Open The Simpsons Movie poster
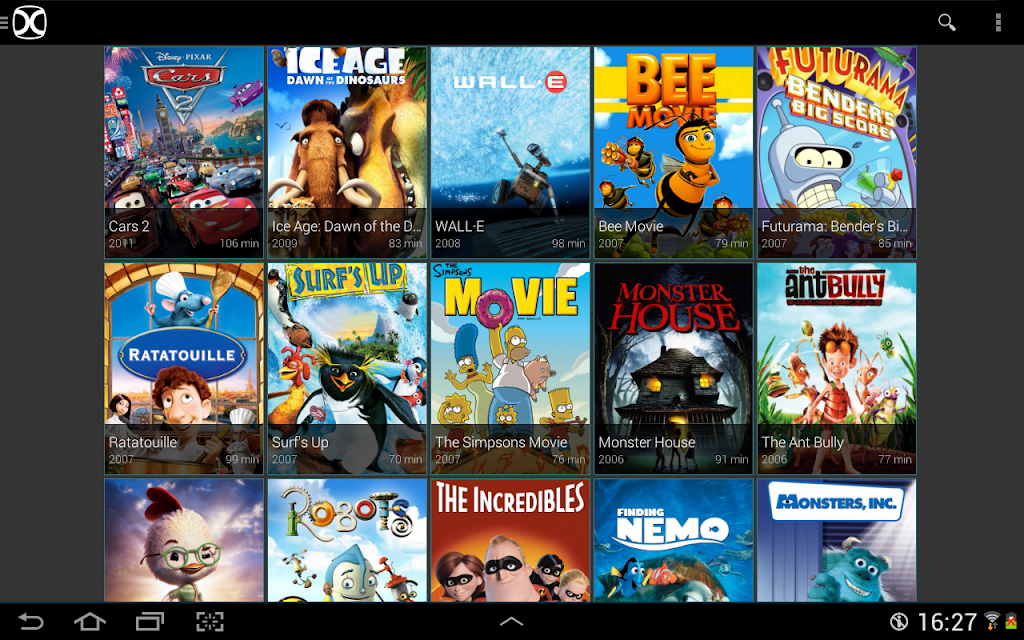 pyautogui.click(x=510, y=368)
